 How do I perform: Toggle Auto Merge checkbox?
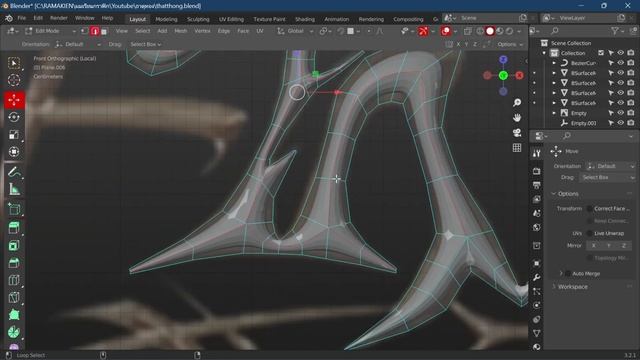click(568, 273)
